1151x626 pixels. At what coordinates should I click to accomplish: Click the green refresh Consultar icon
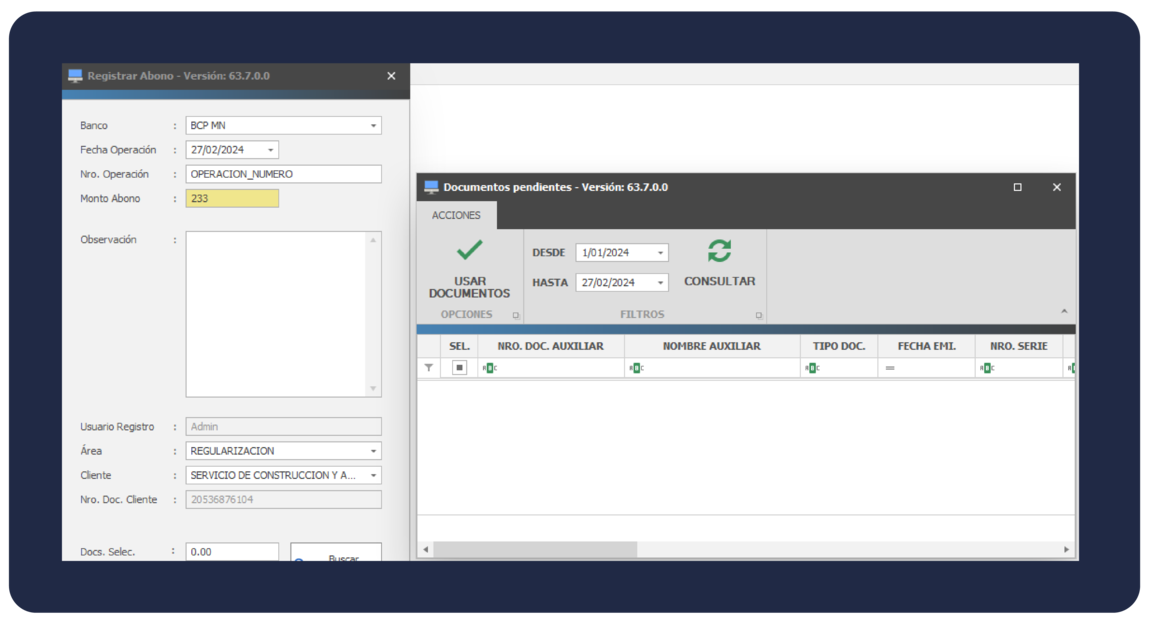click(x=719, y=251)
